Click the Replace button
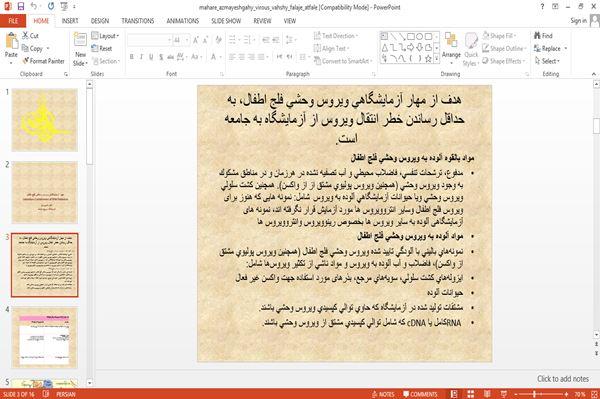This screenshot has width=600, height=399. 550,48
